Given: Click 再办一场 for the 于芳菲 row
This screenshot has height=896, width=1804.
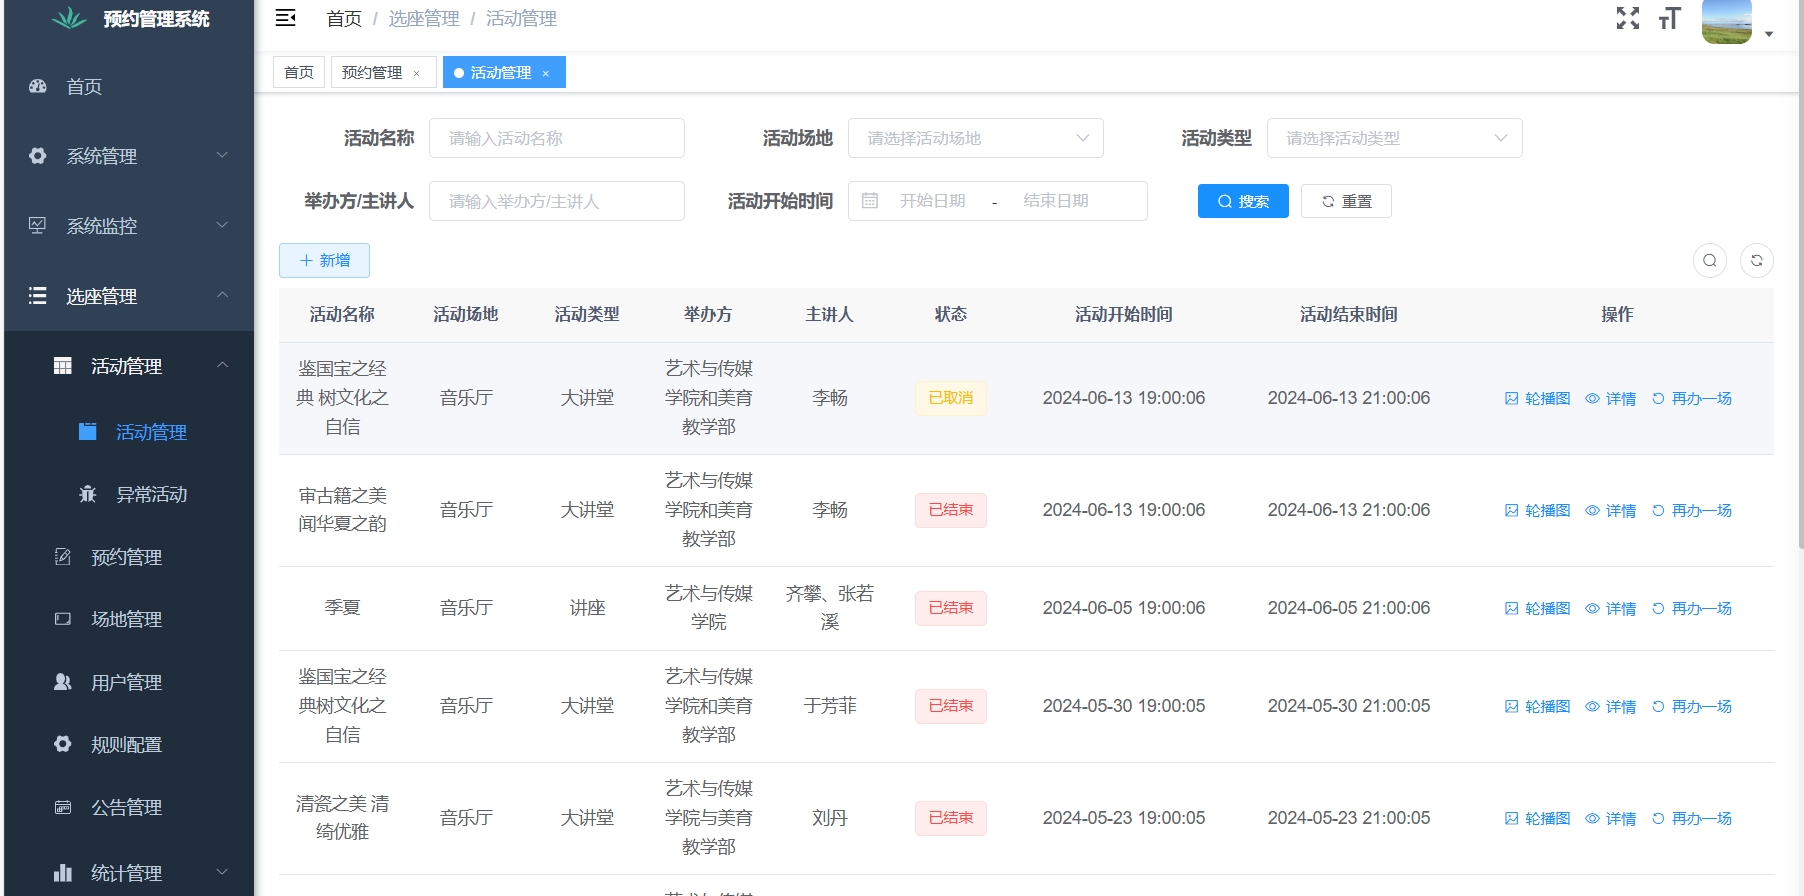Looking at the screenshot, I should pyautogui.click(x=1691, y=706).
